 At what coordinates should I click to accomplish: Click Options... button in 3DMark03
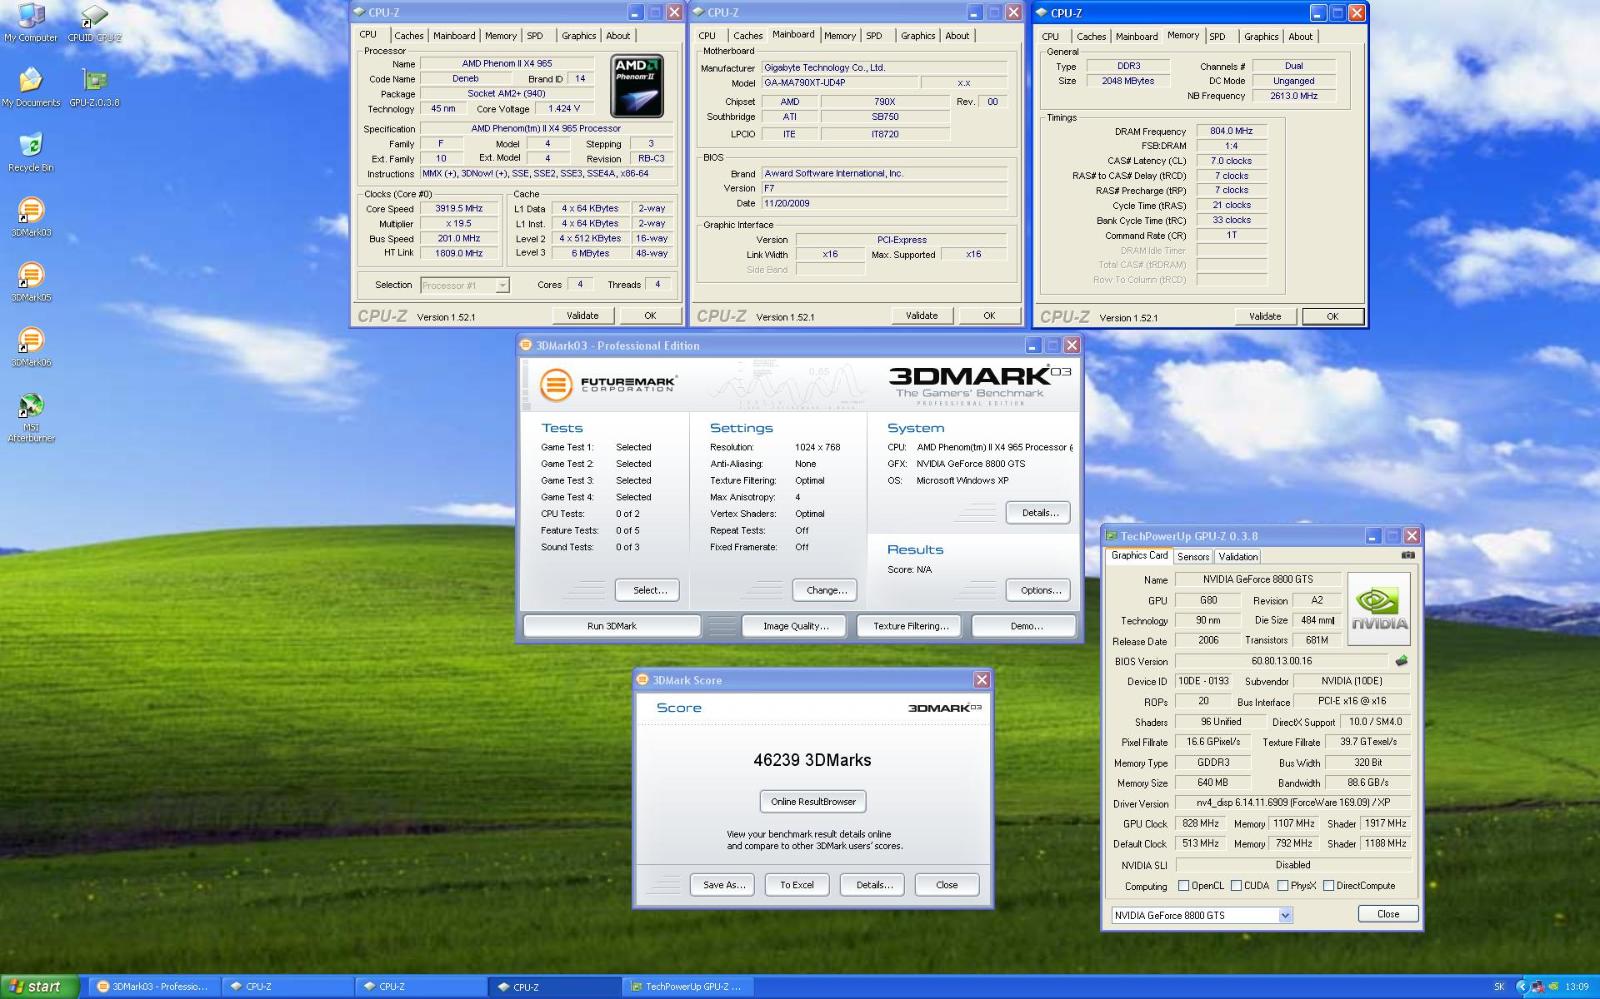[x=1040, y=590]
